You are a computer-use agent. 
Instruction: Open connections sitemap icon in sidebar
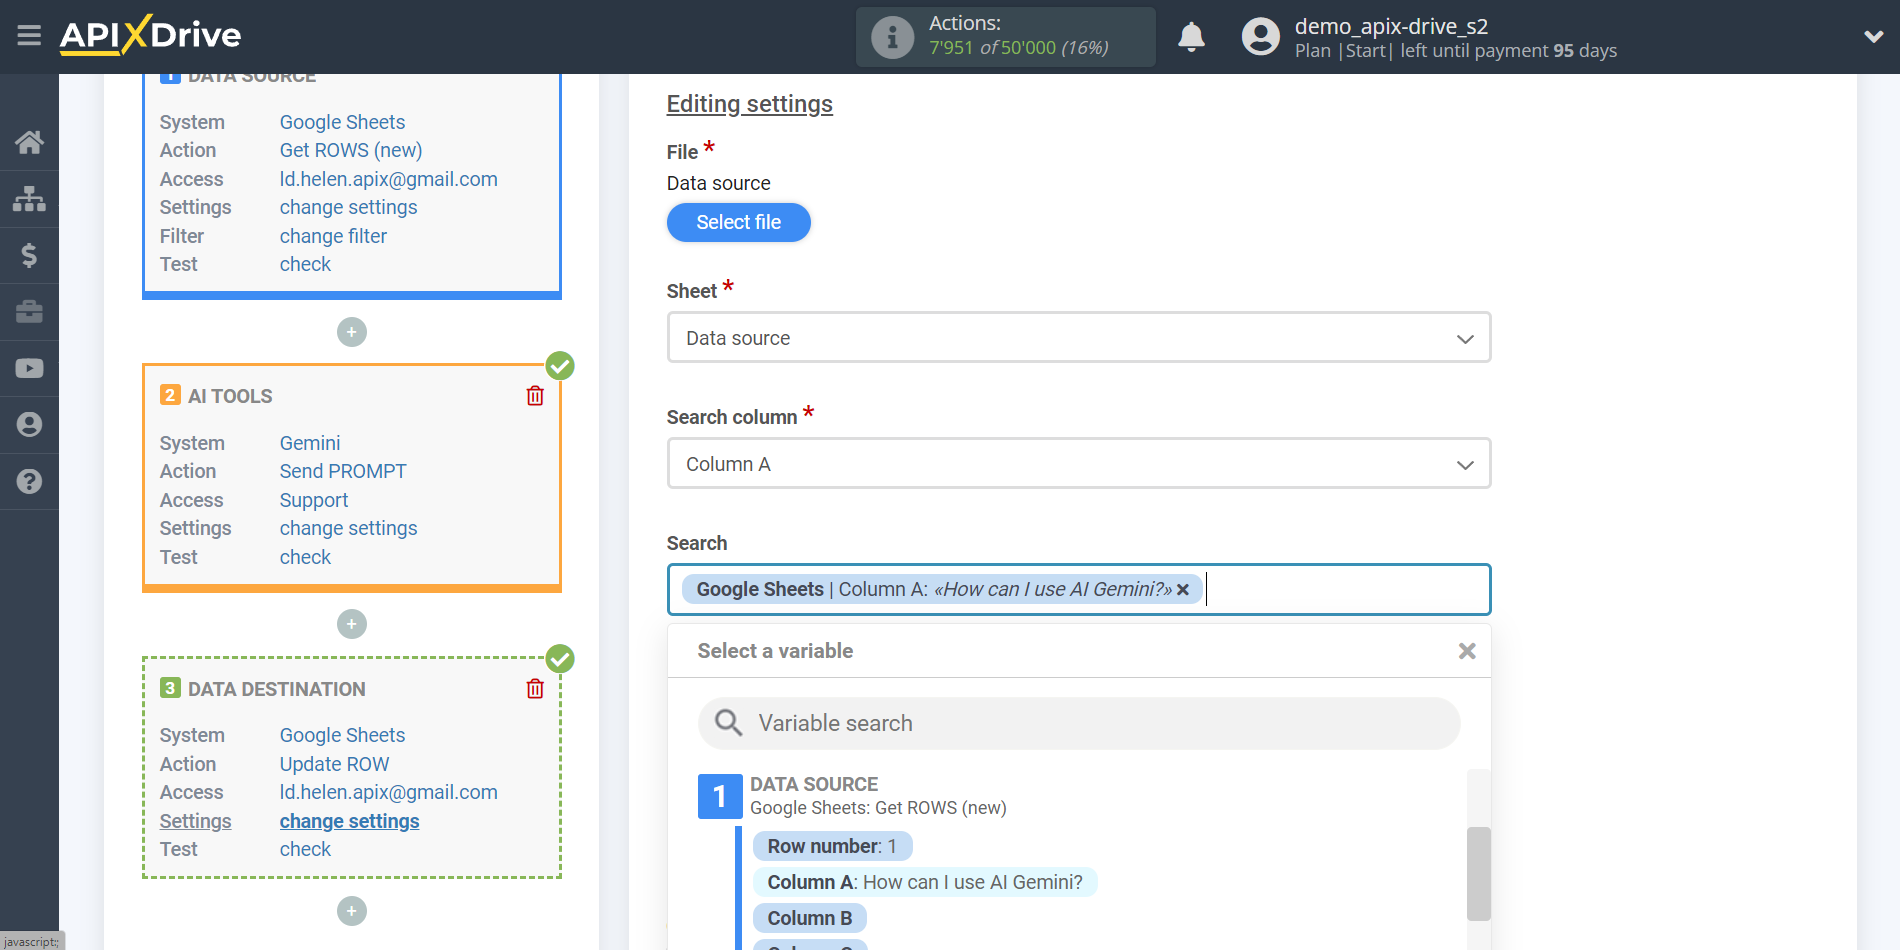point(29,198)
